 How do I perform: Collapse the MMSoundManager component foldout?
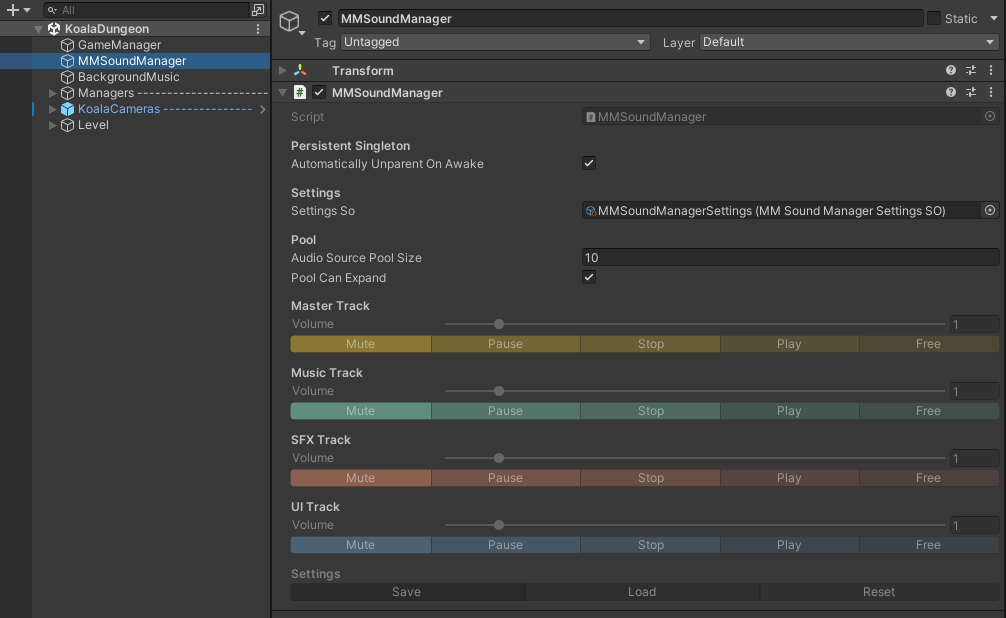282,92
